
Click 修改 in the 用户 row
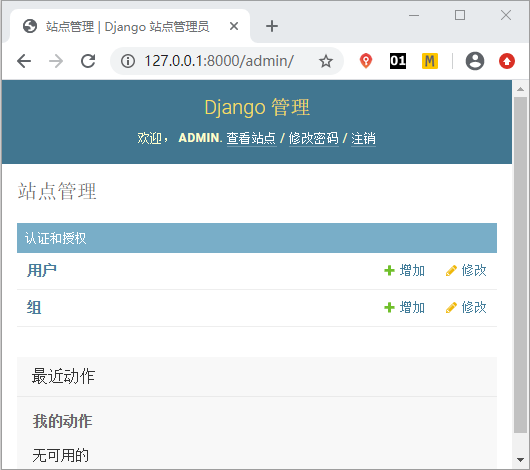click(x=466, y=271)
